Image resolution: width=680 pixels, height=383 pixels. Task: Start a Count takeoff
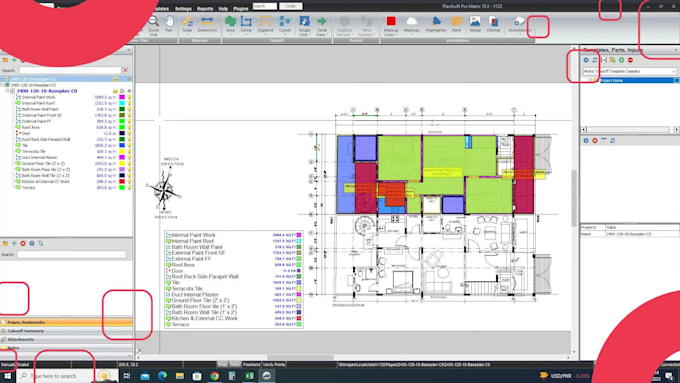pyautogui.click(x=284, y=24)
